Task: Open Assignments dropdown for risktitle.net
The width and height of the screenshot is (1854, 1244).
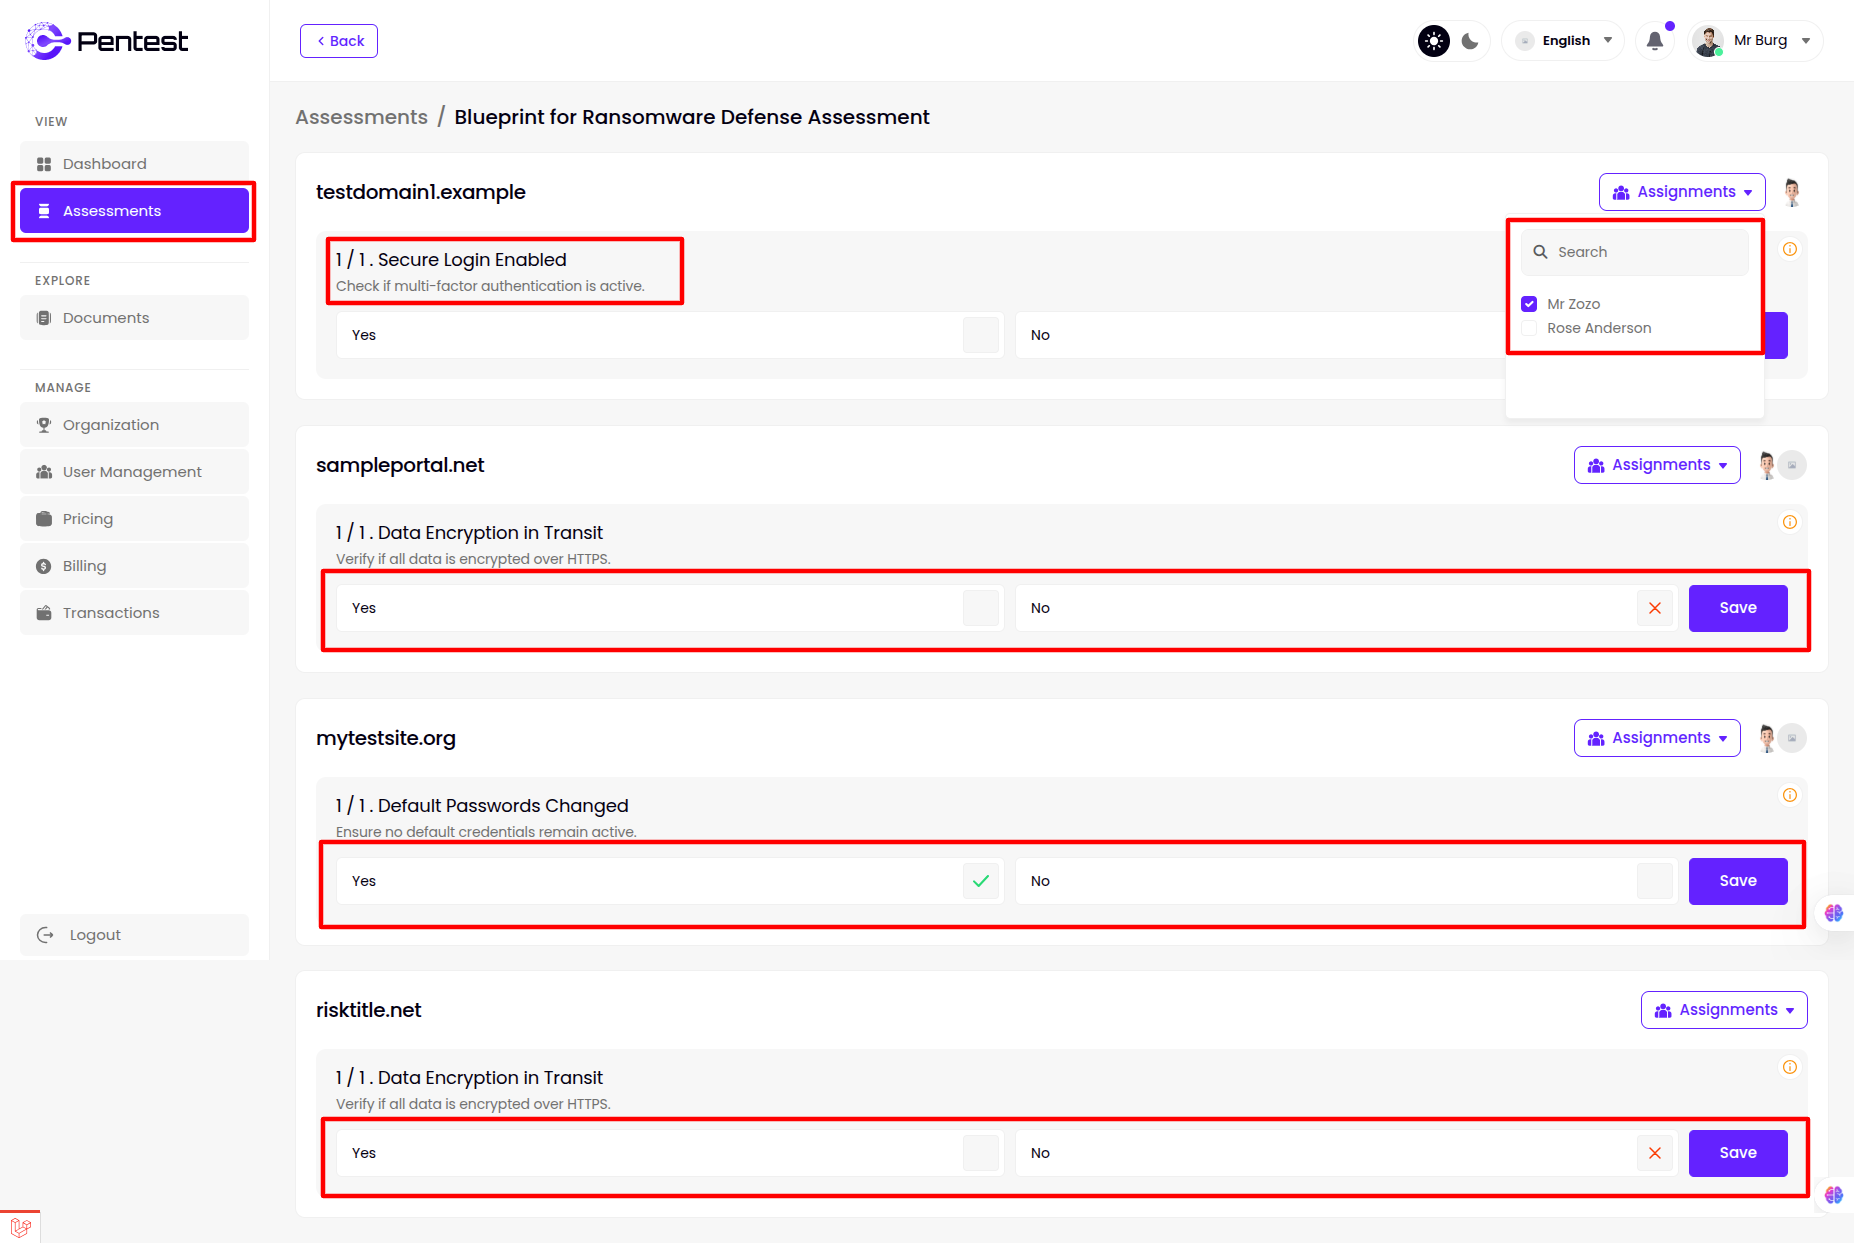Action: (x=1723, y=1010)
